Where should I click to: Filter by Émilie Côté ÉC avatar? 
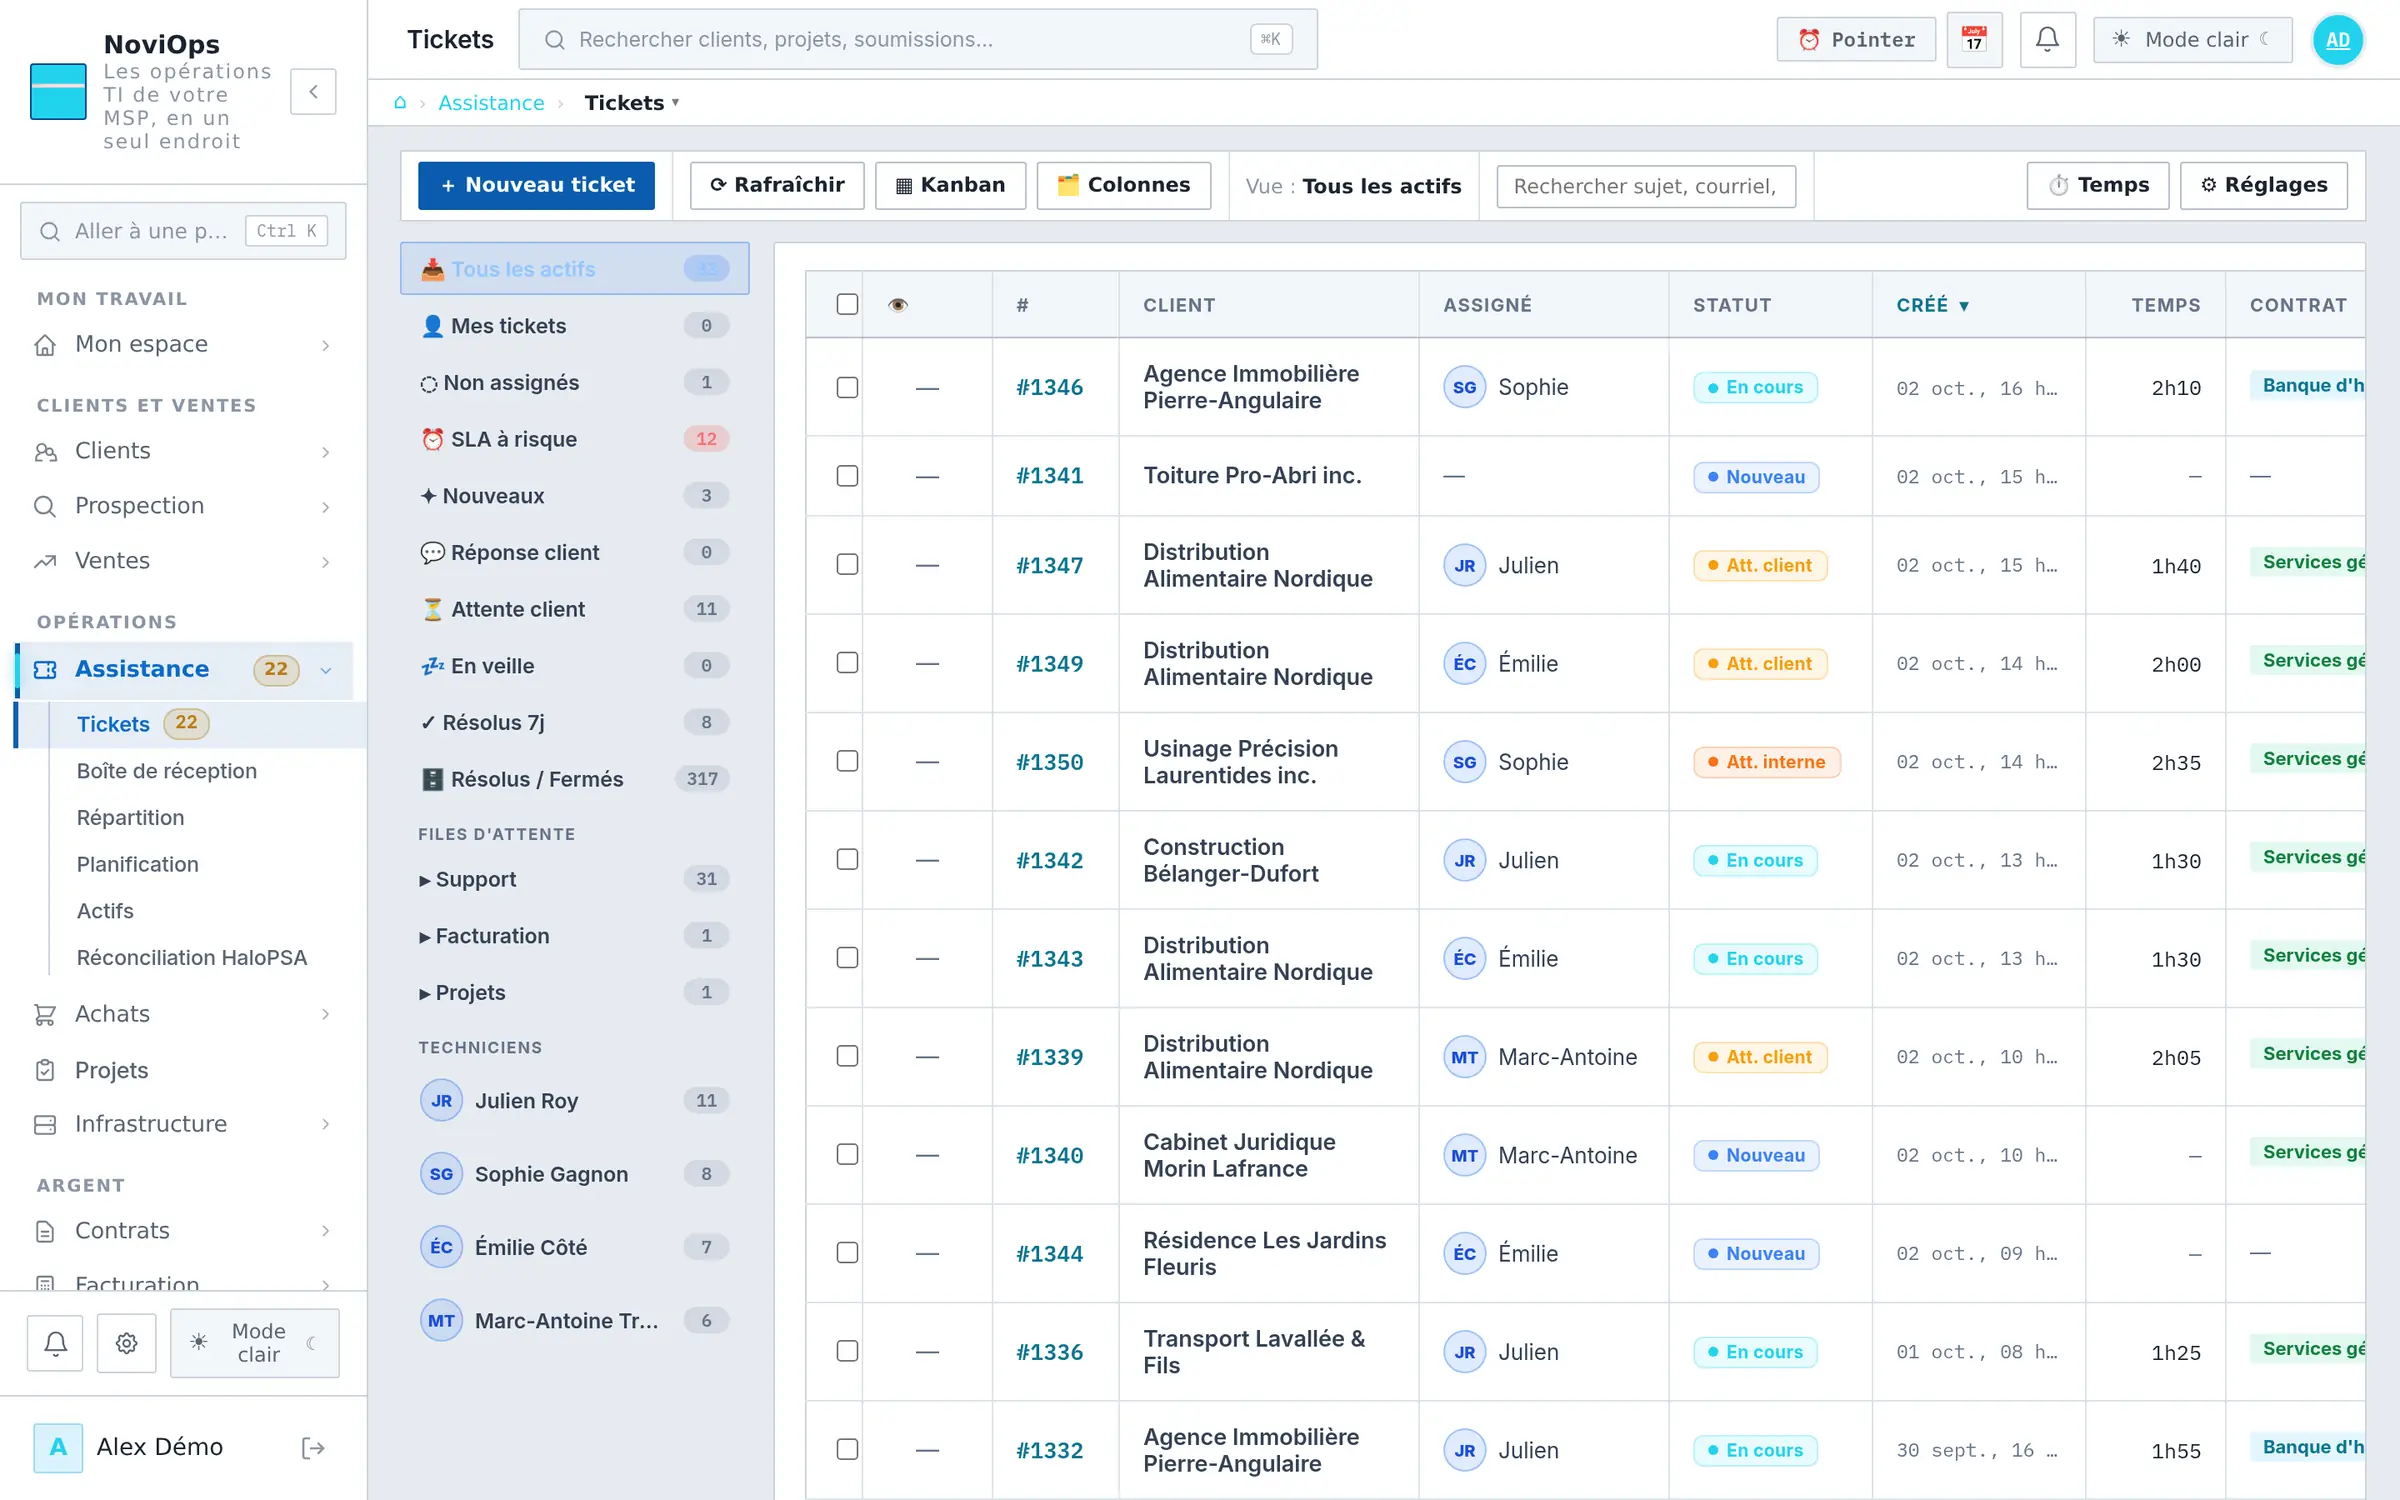[441, 1247]
